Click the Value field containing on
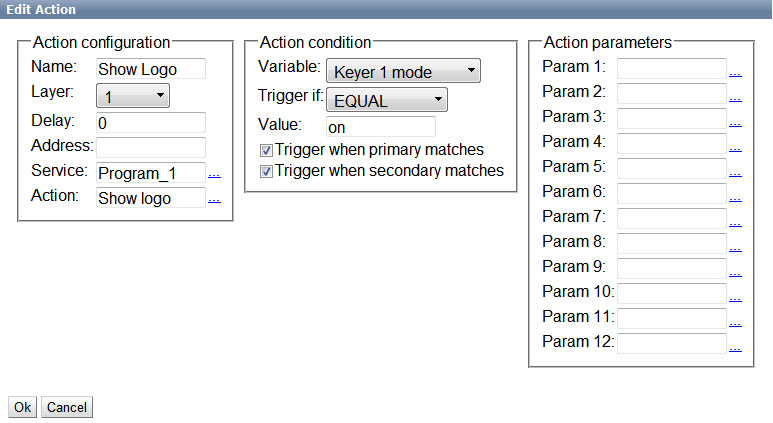 coord(381,127)
